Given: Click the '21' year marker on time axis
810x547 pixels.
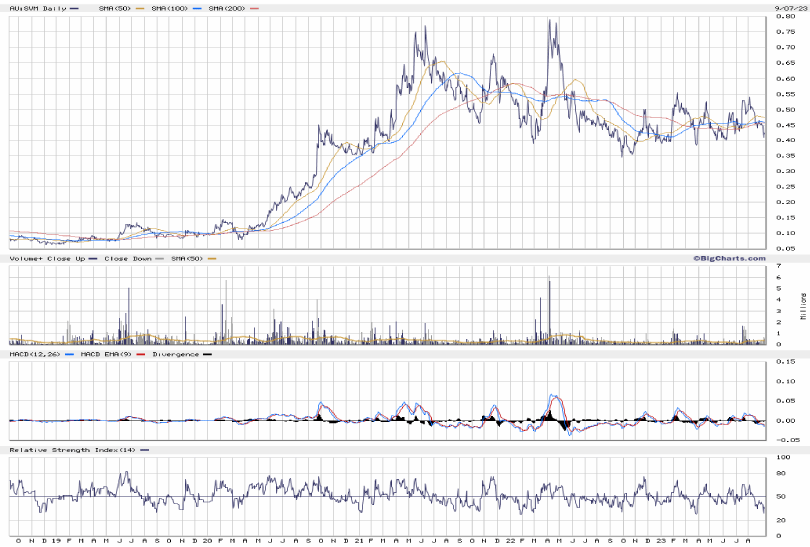Looking at the screenshot, I should [x=359, y=541].
